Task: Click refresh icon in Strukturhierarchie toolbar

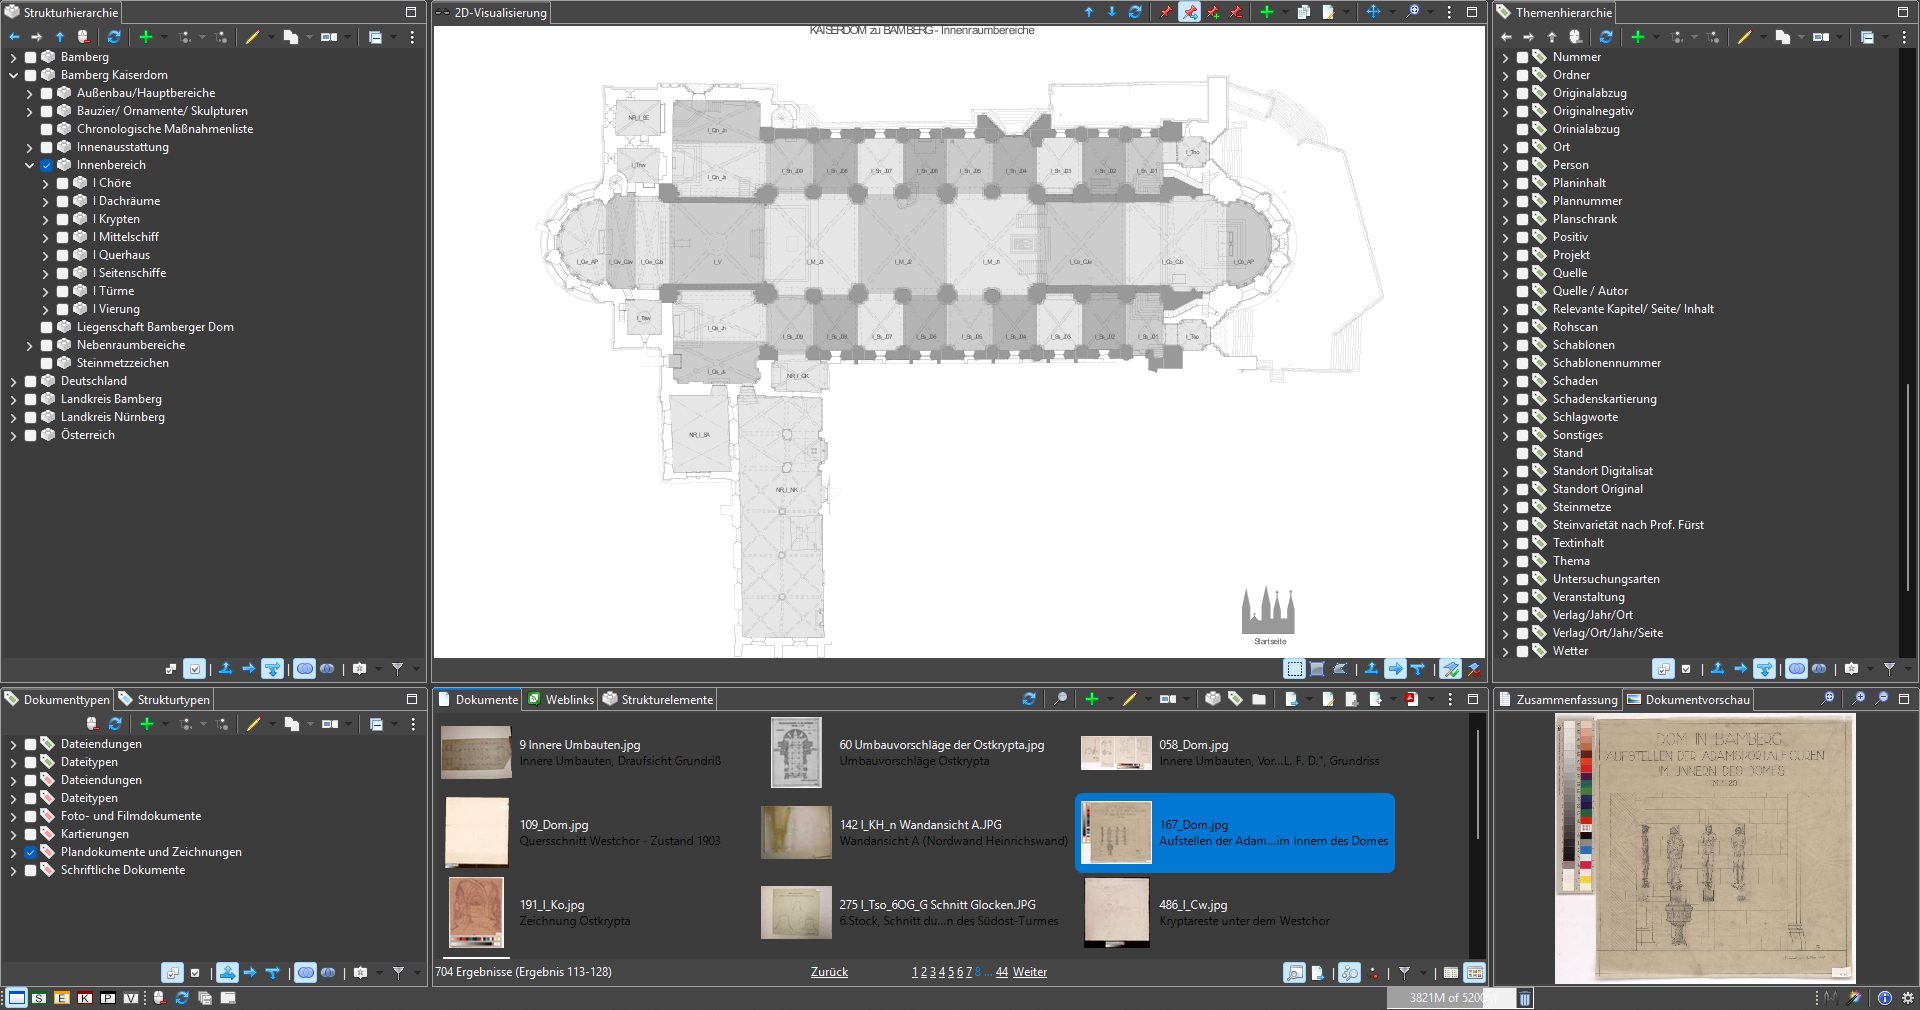Action: [114, 37]
